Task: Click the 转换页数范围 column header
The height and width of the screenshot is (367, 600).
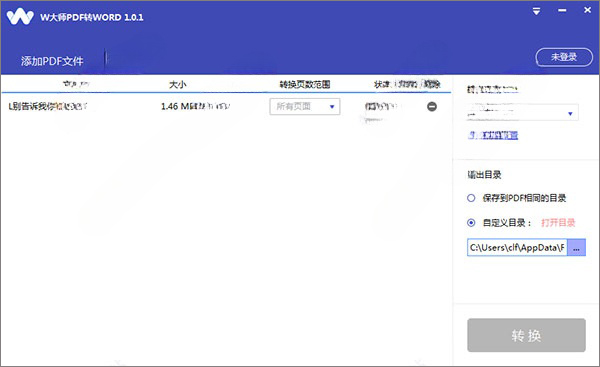Action: [305, 85]
